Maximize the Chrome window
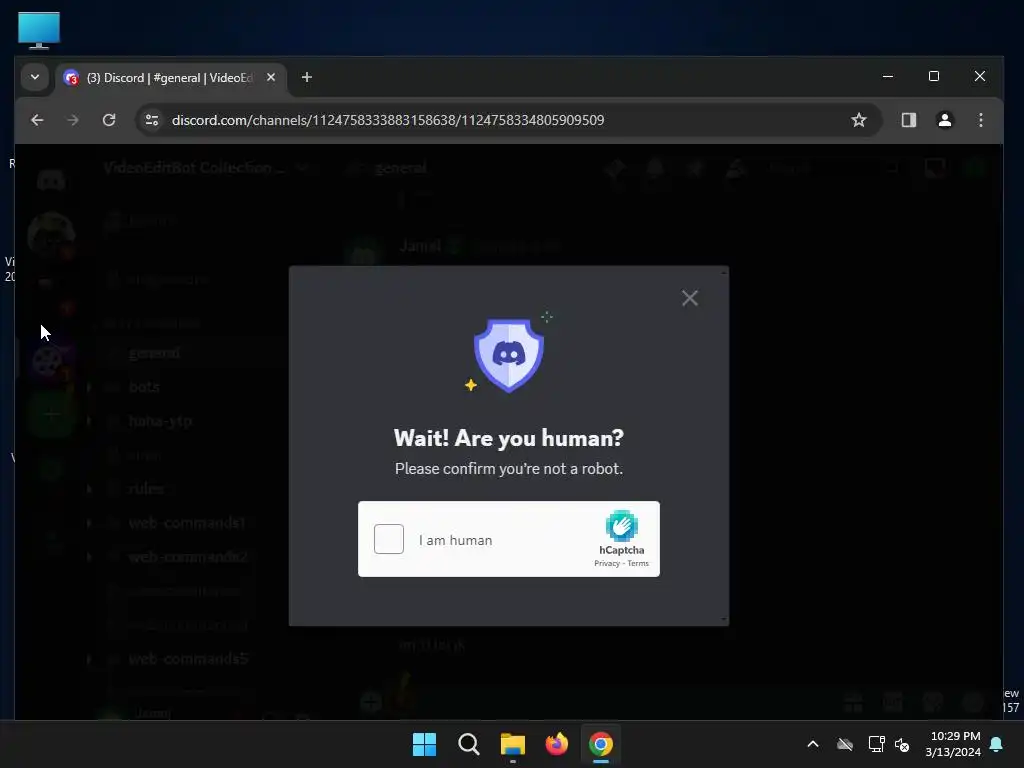Viewport: 1024px width, 768px height. [934, 76]
